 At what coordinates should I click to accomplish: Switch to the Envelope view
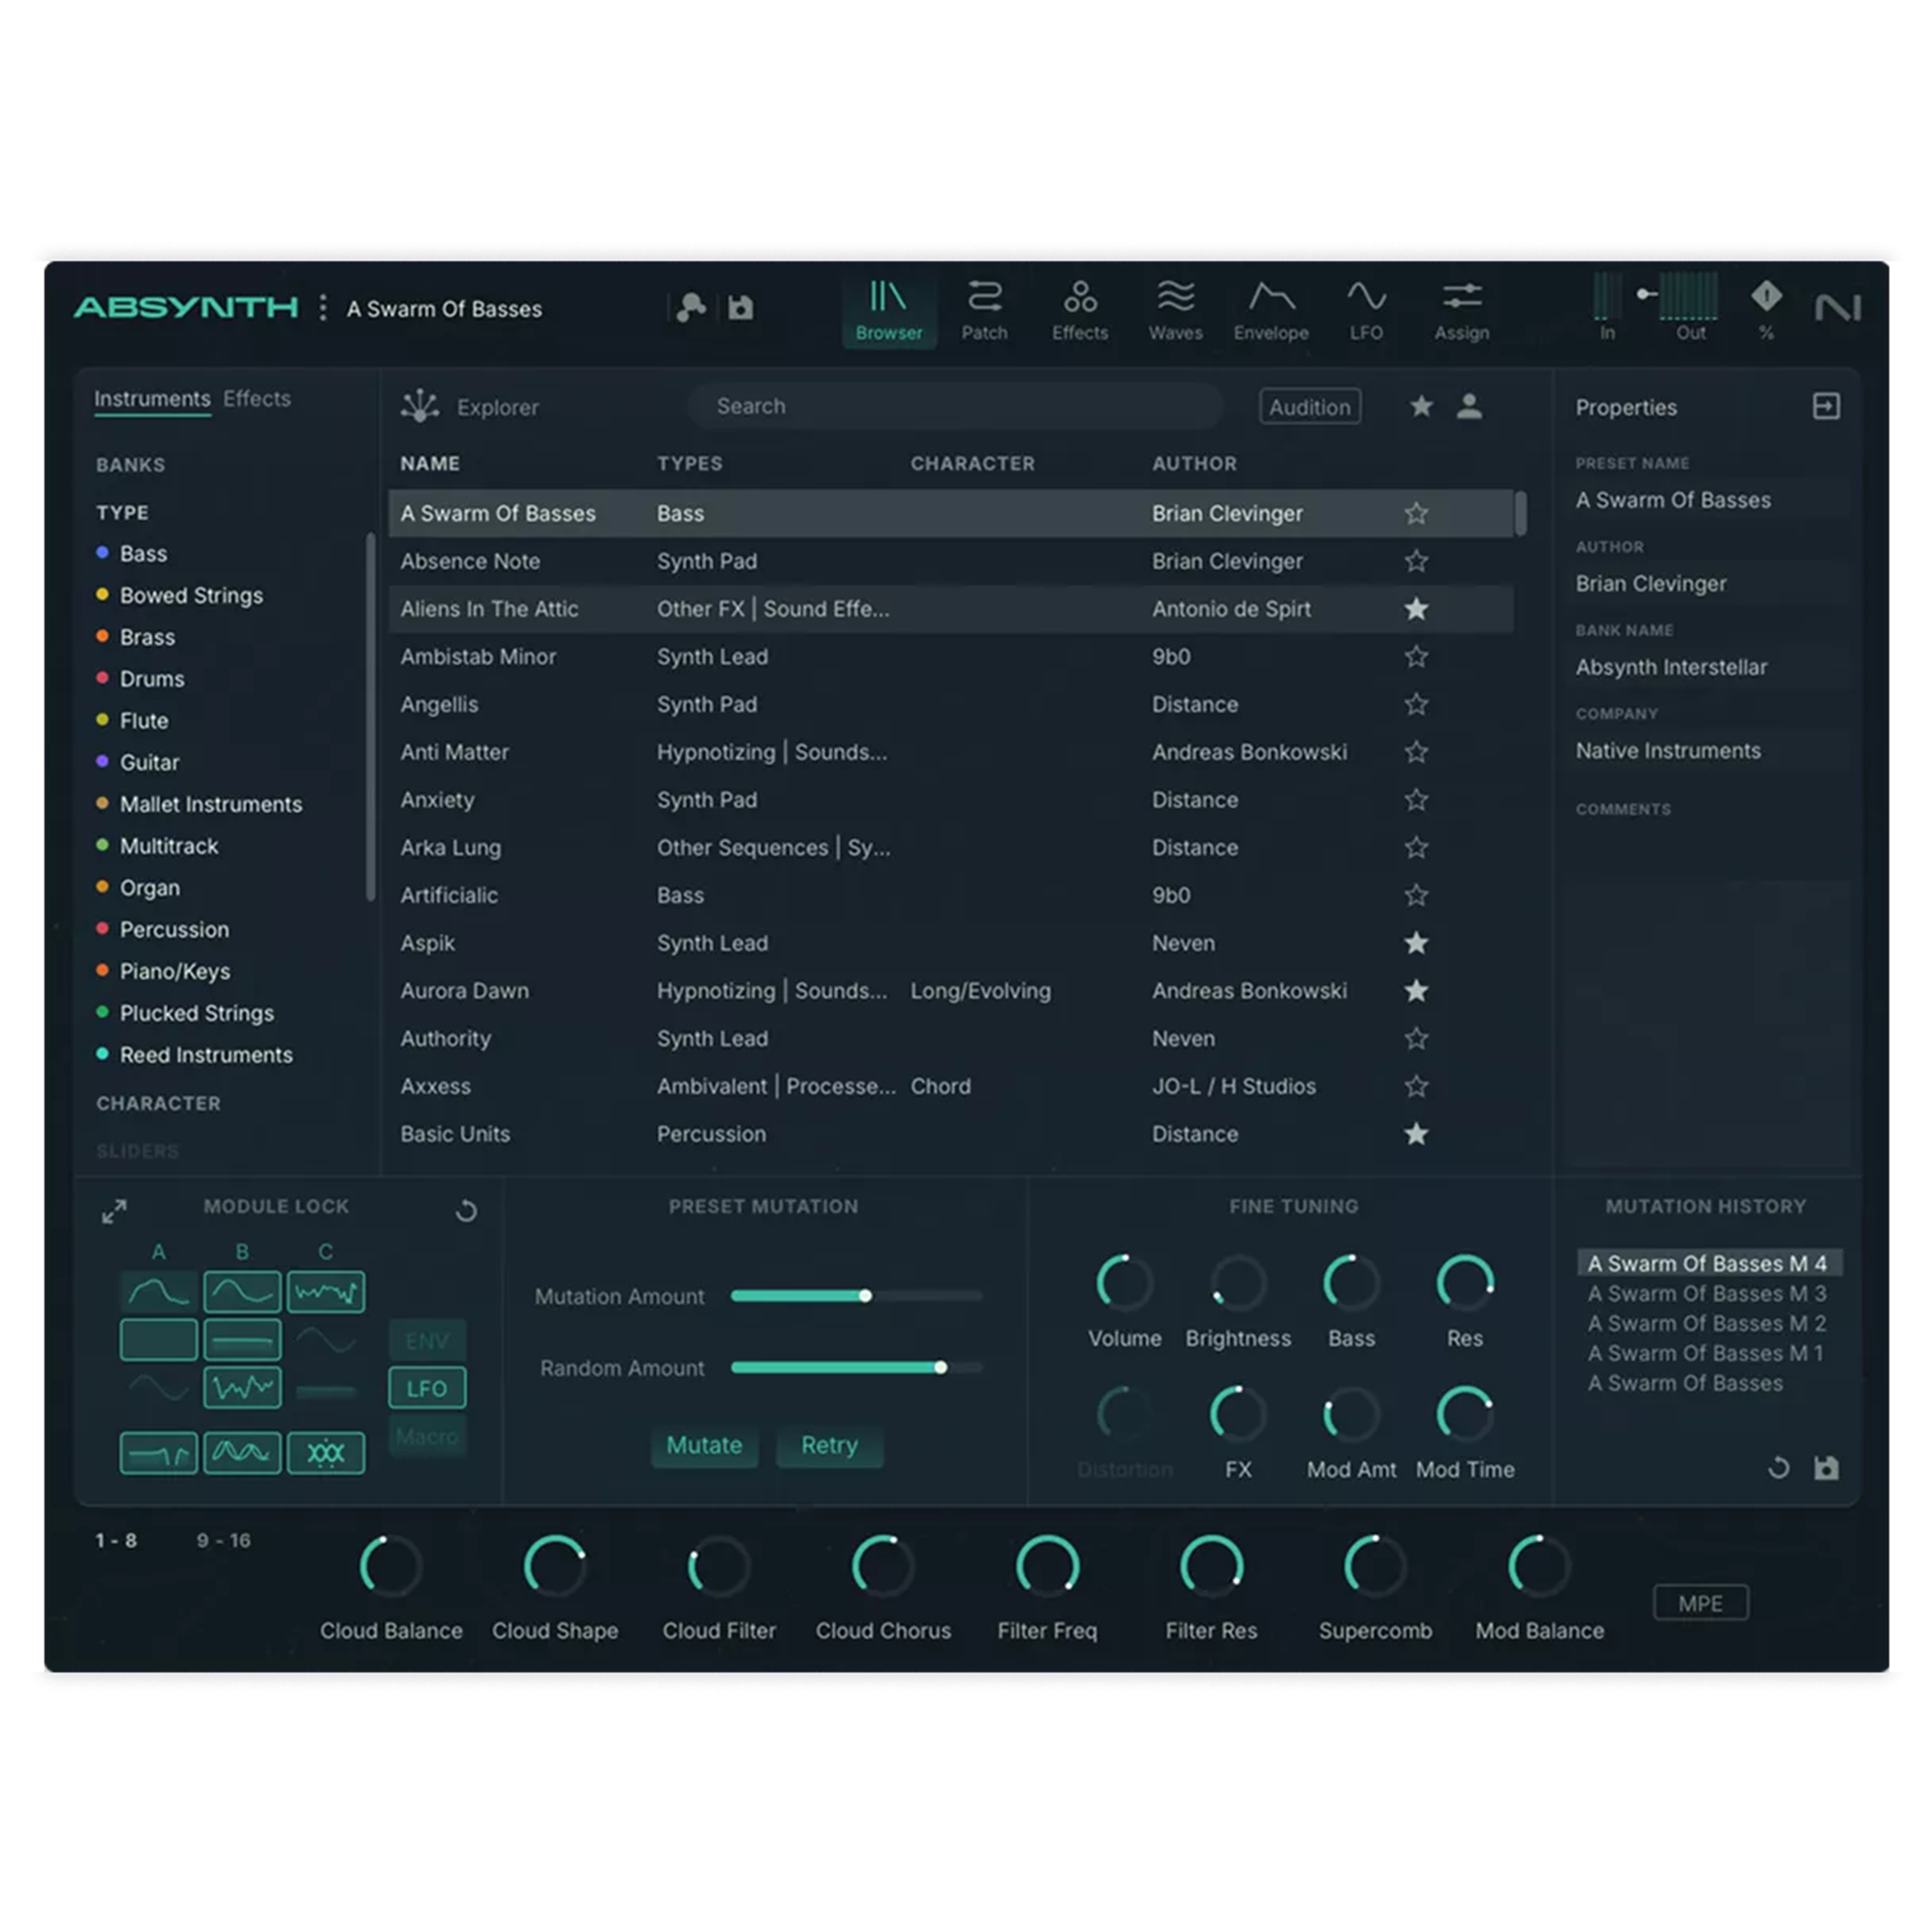point(1270,310)
